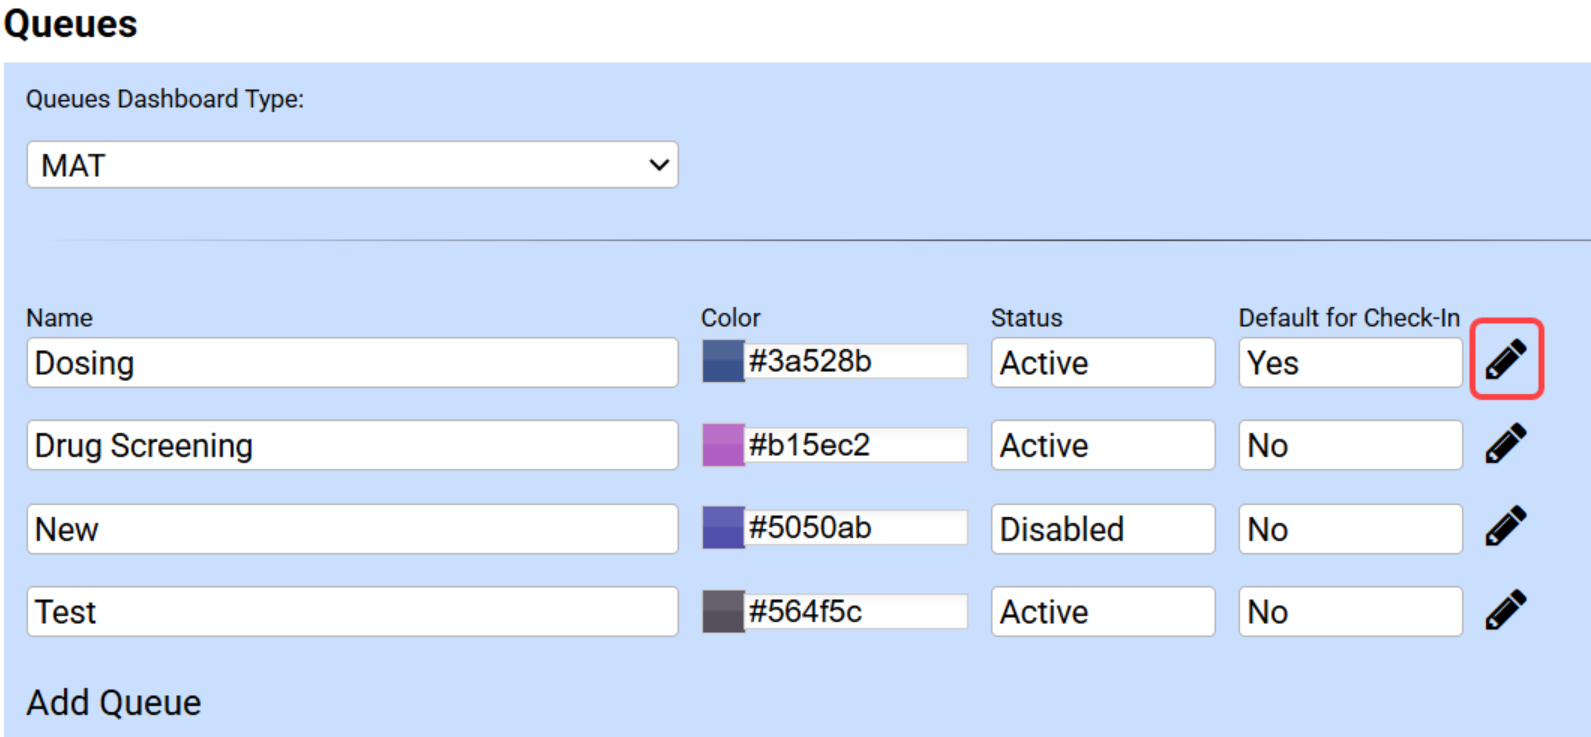Open edit pencil for the New queue

pyautogui.click(x=1505, y=526)
